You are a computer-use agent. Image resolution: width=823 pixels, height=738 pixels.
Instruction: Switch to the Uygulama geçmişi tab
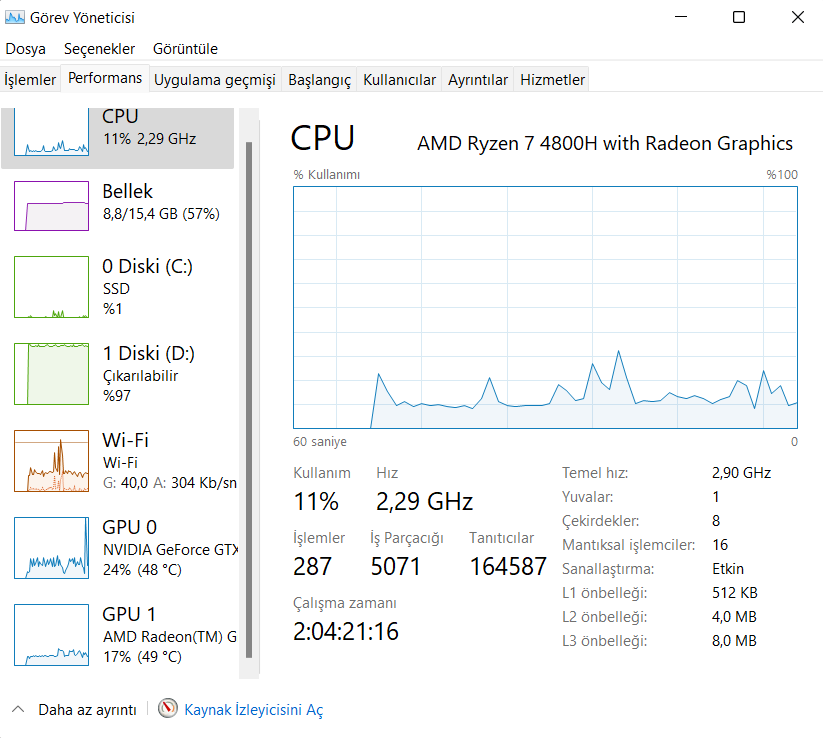pyautogui.click(x=214, y=80)
